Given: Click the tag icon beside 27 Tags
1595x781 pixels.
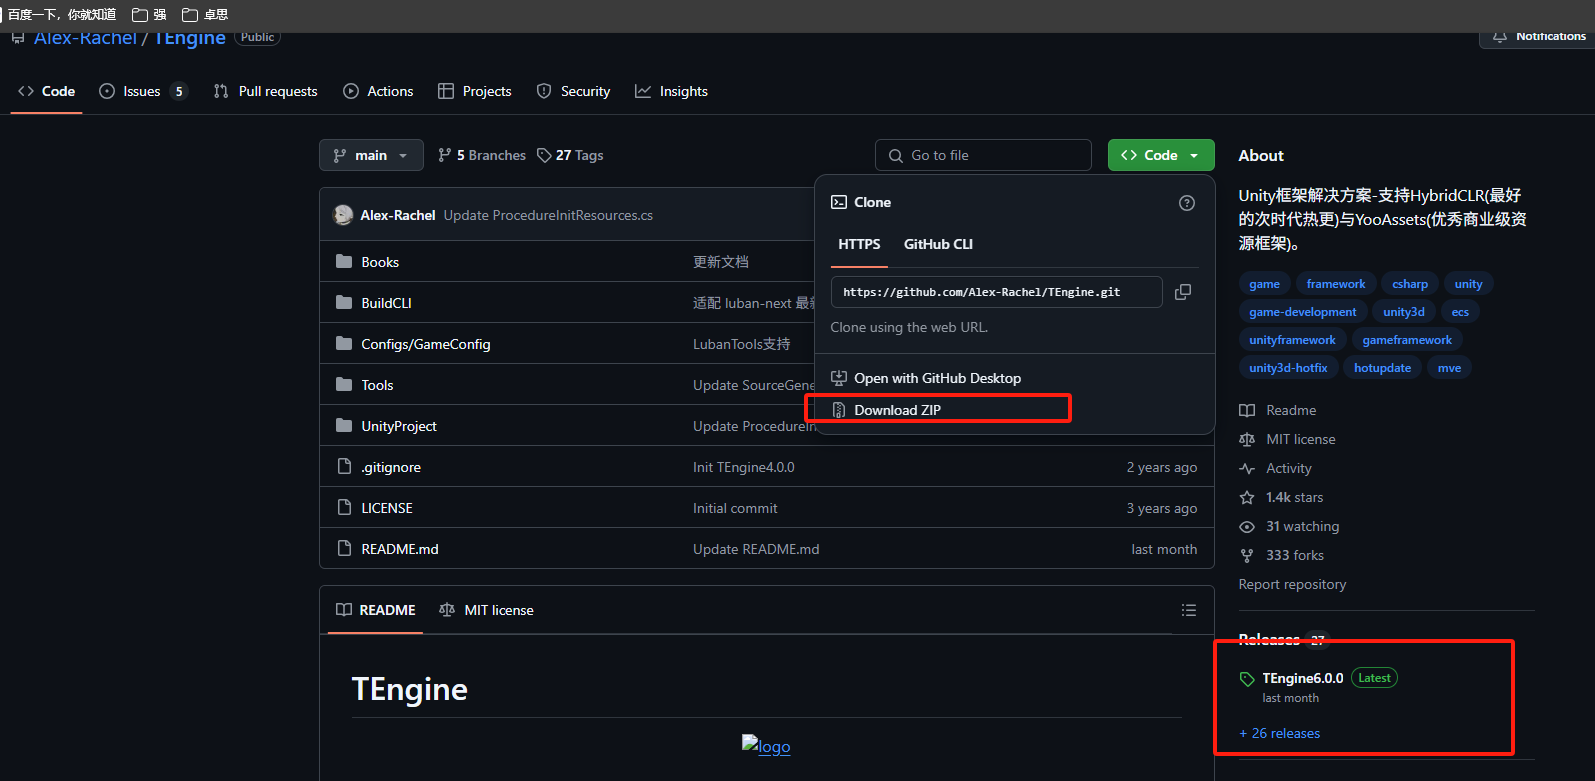Looking at the screenshot, I should click(x=544, y=155).
